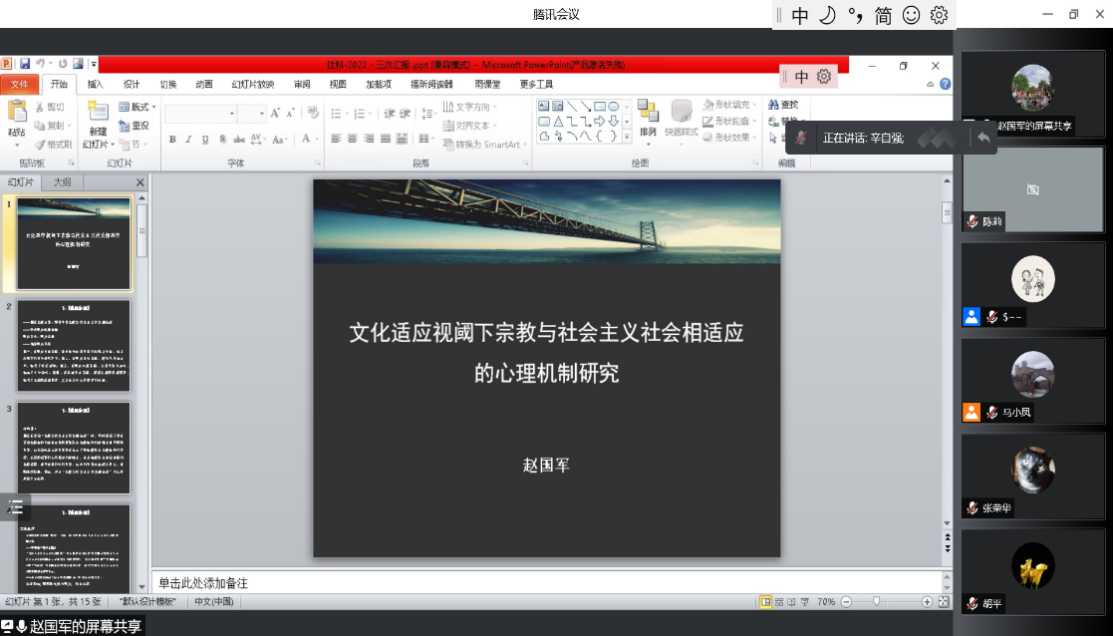This screenshot has width=1113, height=636.
Task: Open the Layout (版式) dropdown
Action: point(138,107)
